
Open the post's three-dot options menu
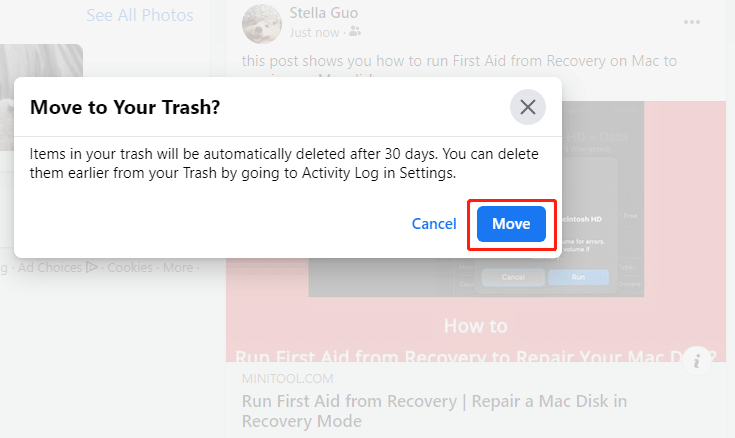coord(692,22)
